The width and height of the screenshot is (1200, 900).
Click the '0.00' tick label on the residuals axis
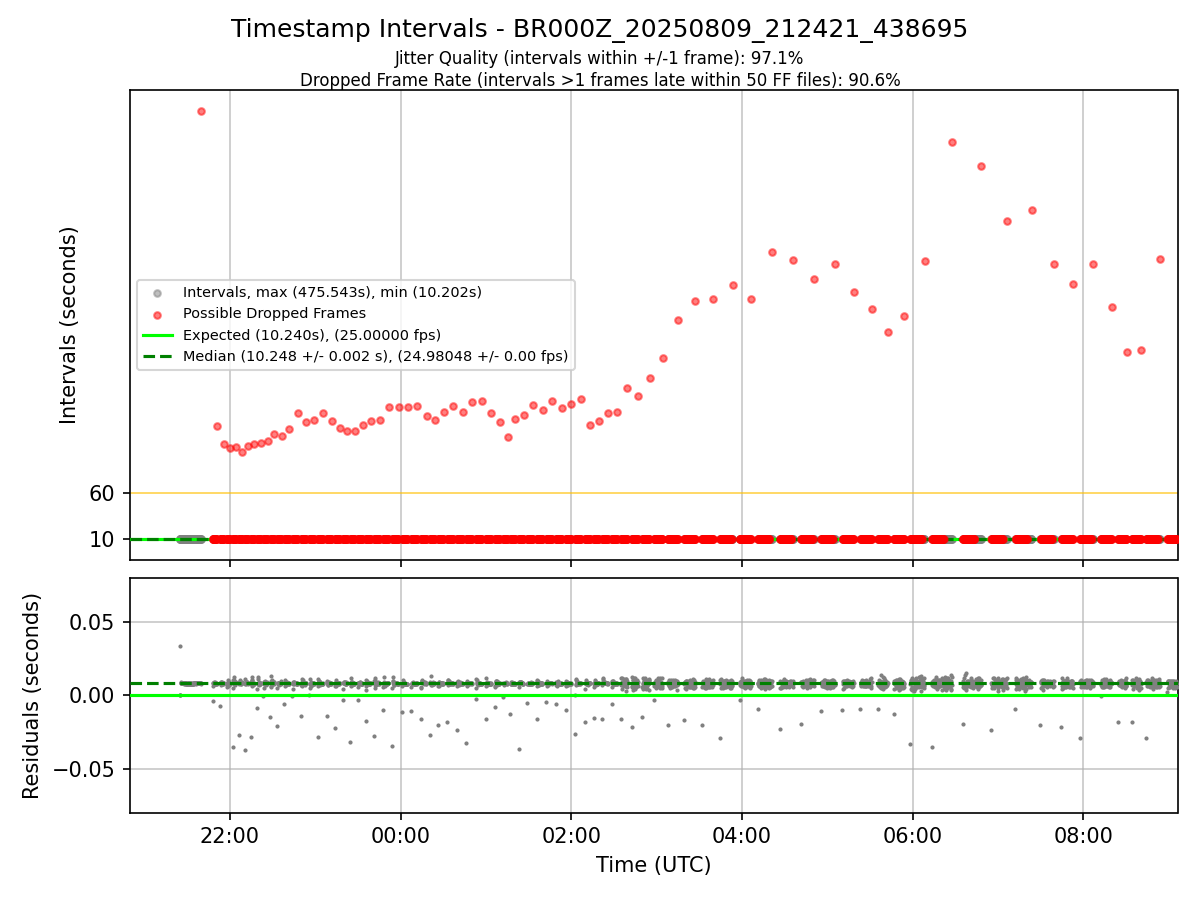[x=94, y=695]
